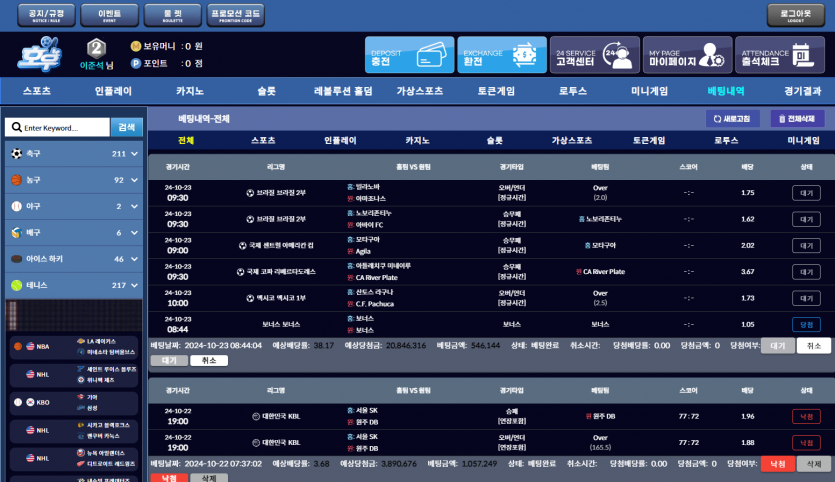
Task: Click the site logo at top left
Action: pyautogui.click(x=40, y=54)
